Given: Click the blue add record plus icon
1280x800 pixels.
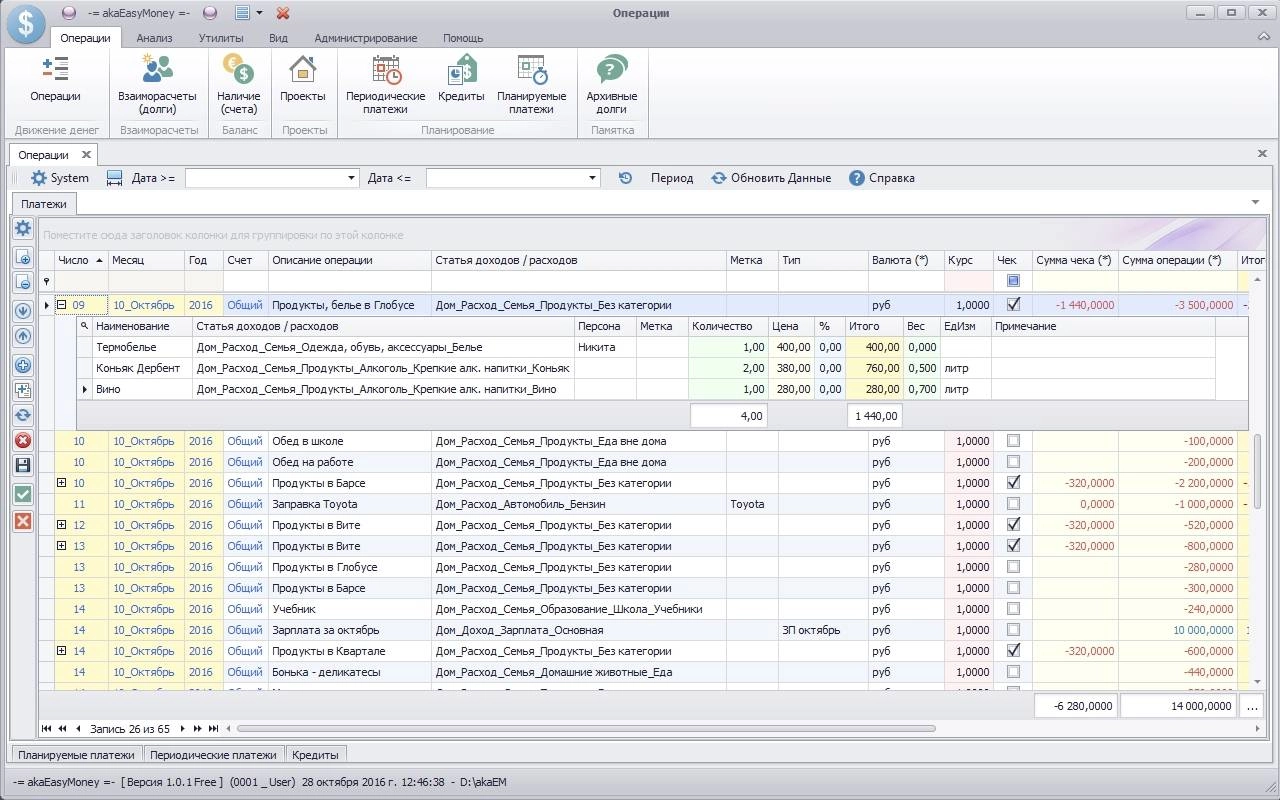Looking at the screenshot, I should (23, 365).
